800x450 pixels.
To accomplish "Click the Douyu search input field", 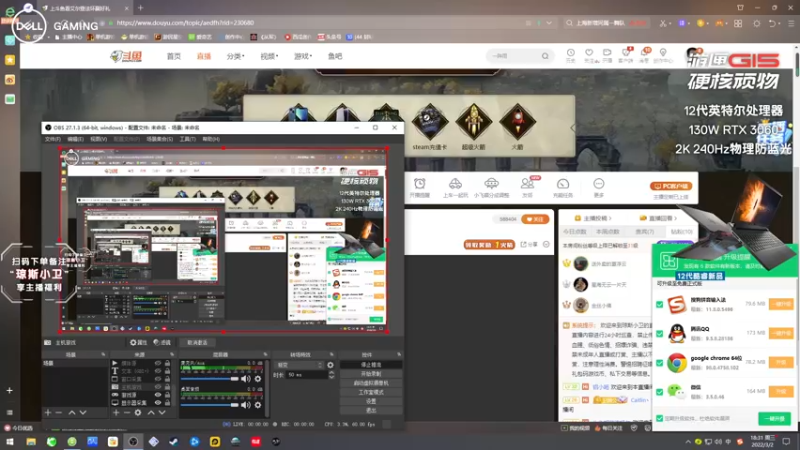I will click(x=514, y=56).
